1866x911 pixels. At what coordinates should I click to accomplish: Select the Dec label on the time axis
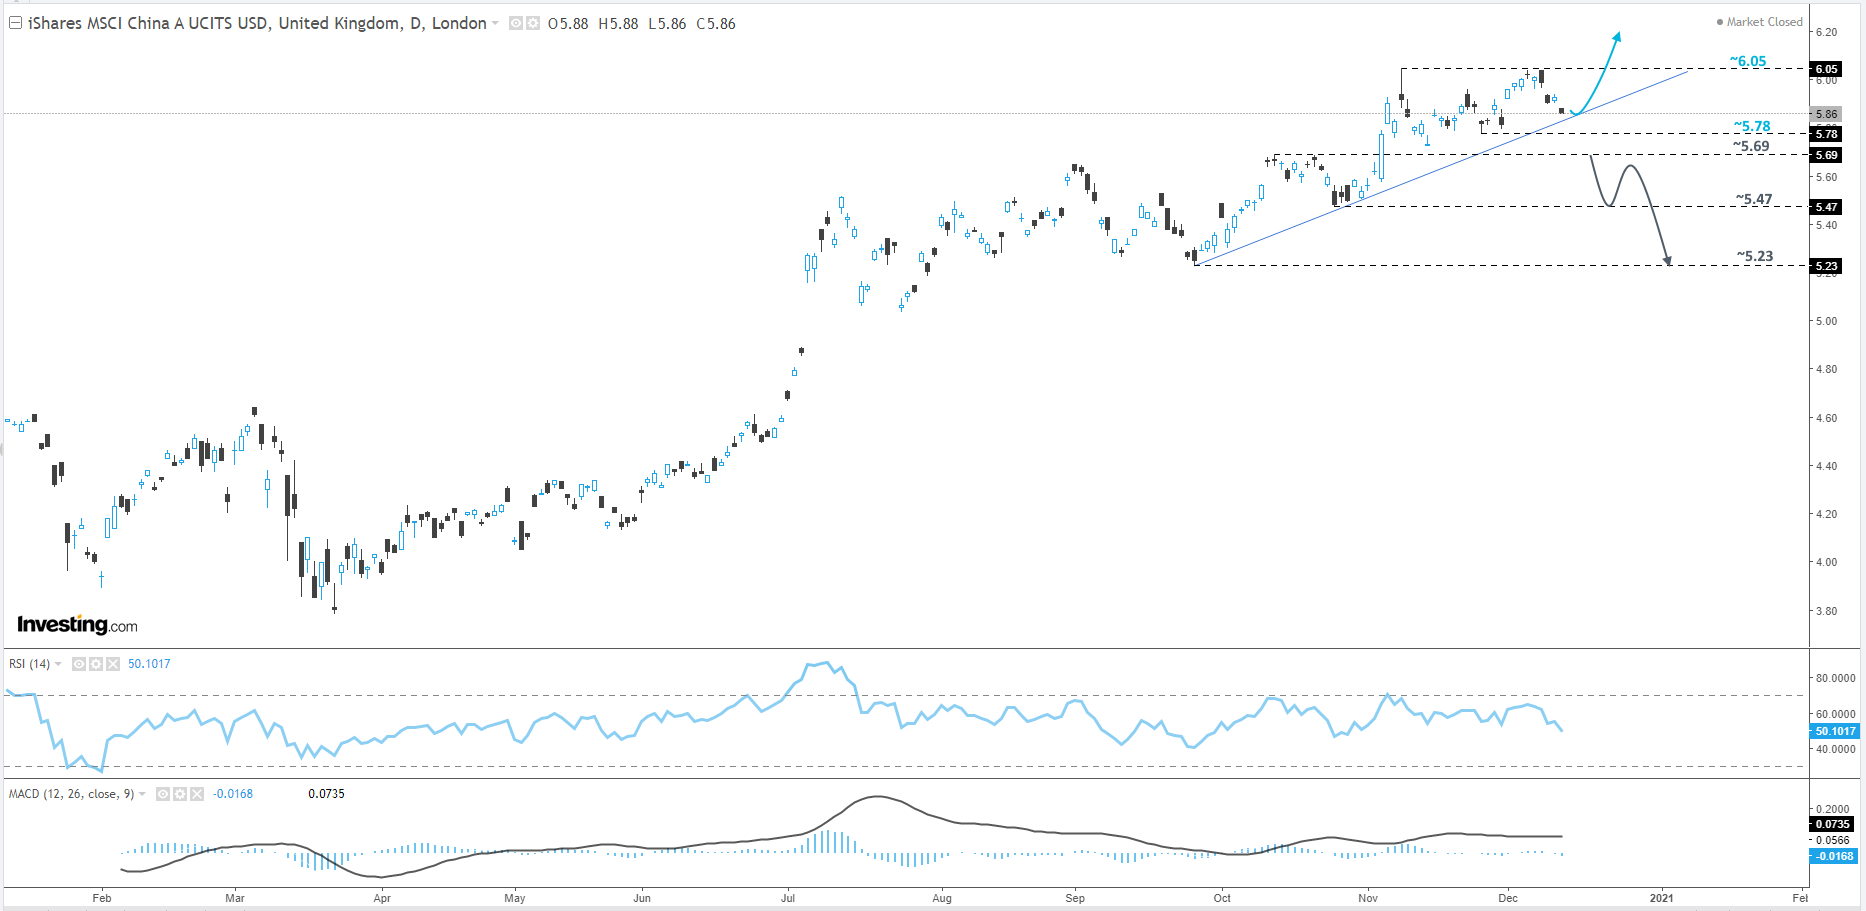pyautogui.click(x=1510, y=898)
